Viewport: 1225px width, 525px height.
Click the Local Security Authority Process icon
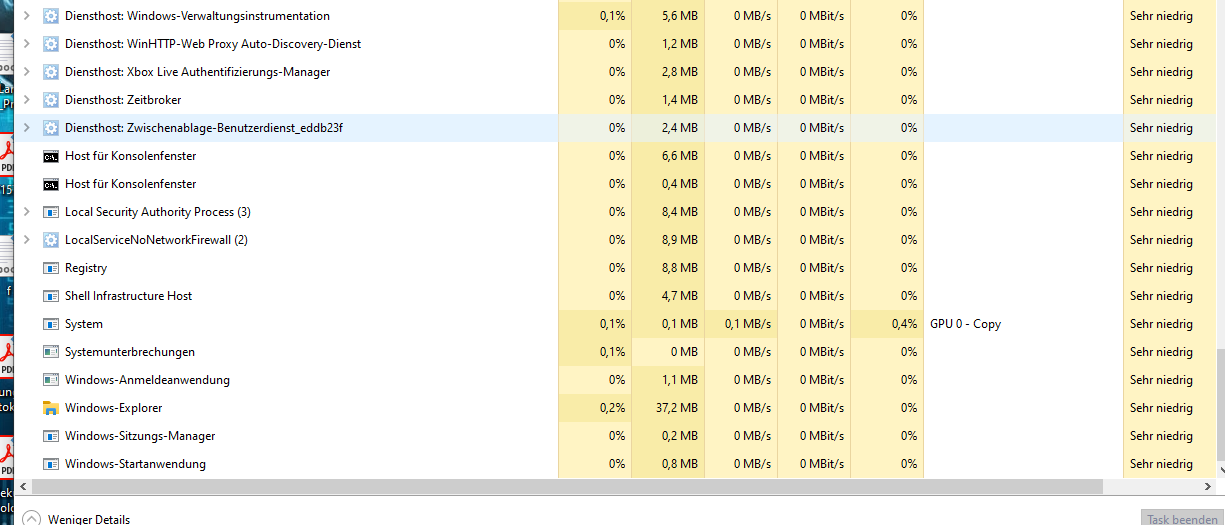(51, 212)
